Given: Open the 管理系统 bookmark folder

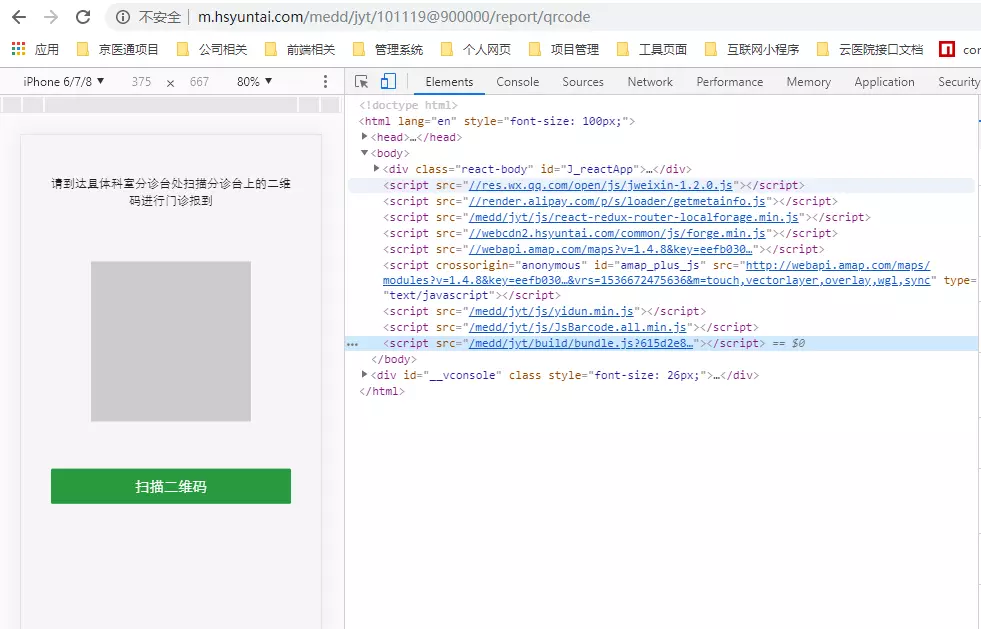Looking at the screenshot, I should pos(388,49).
